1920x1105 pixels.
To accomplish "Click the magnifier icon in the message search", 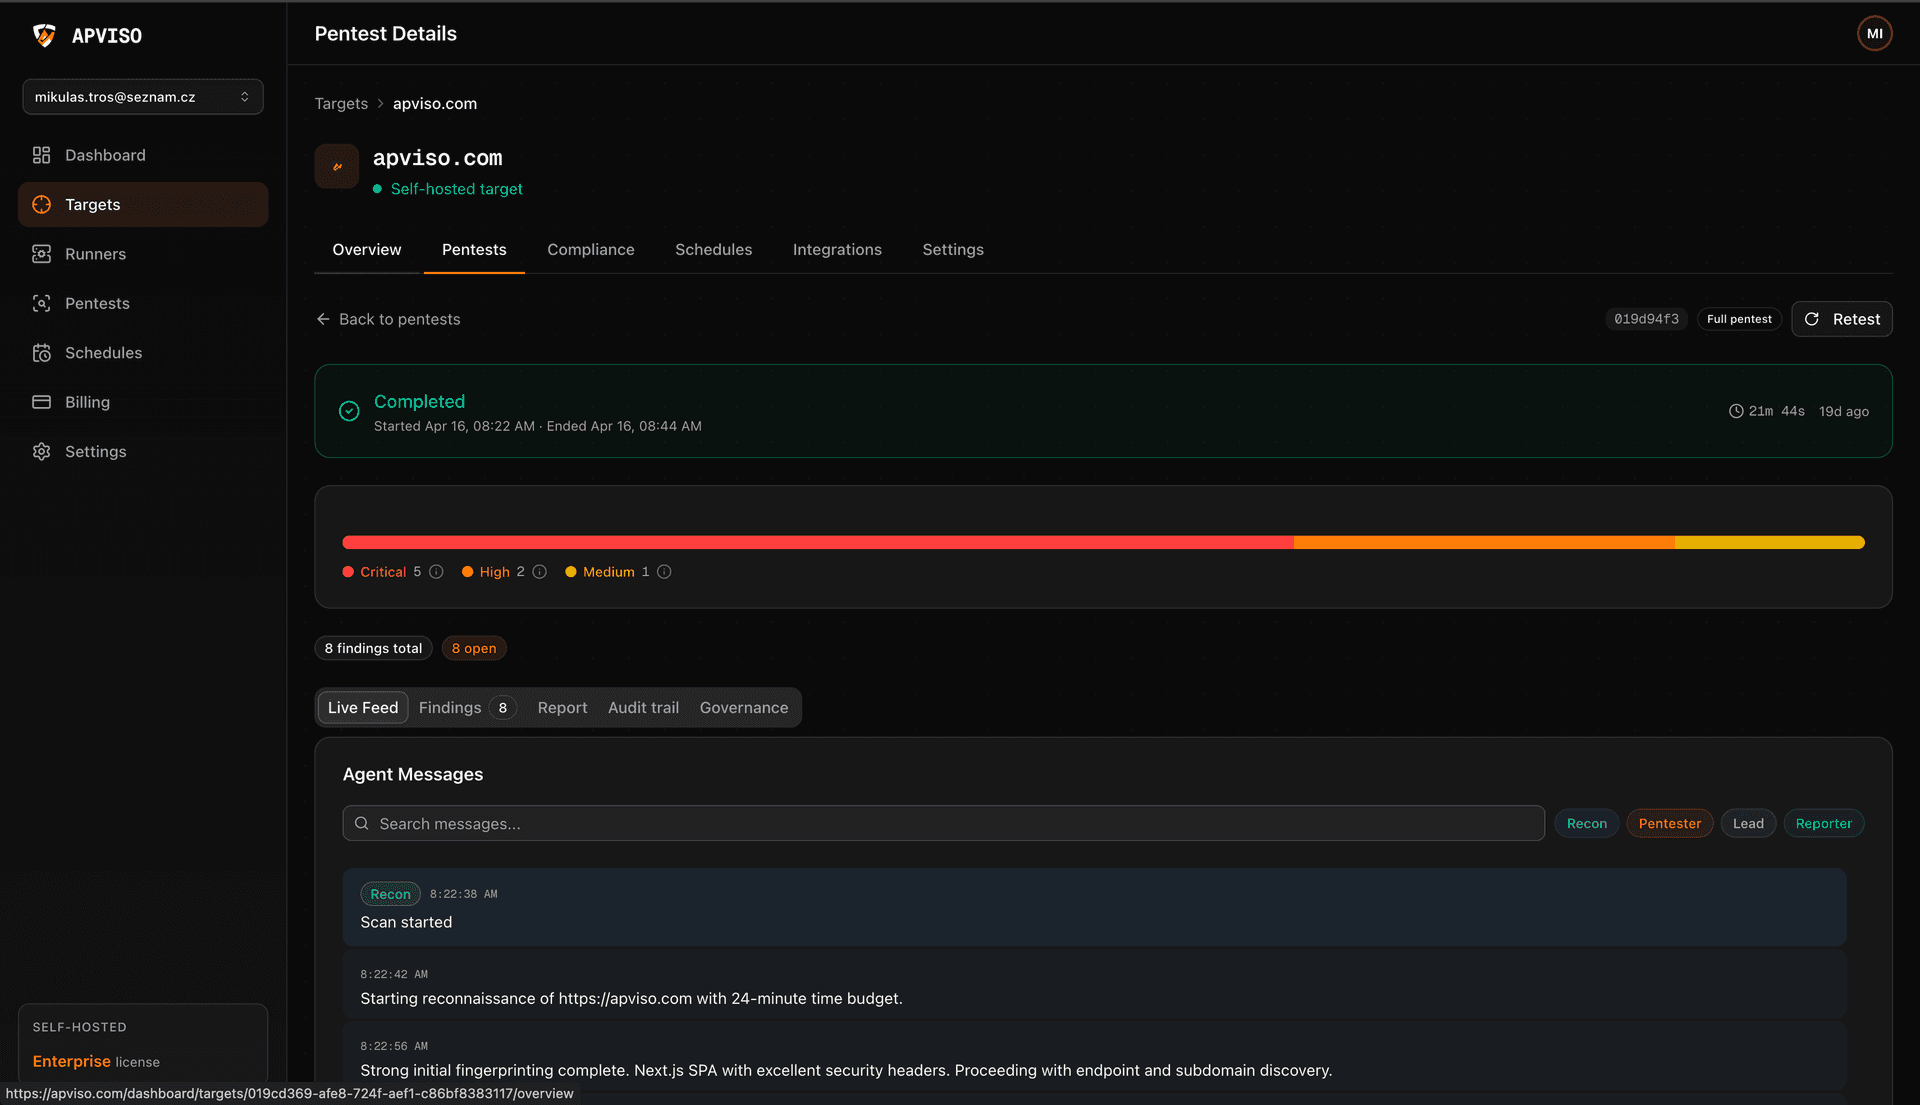I will pyautogui.click(x=362, y=824).
